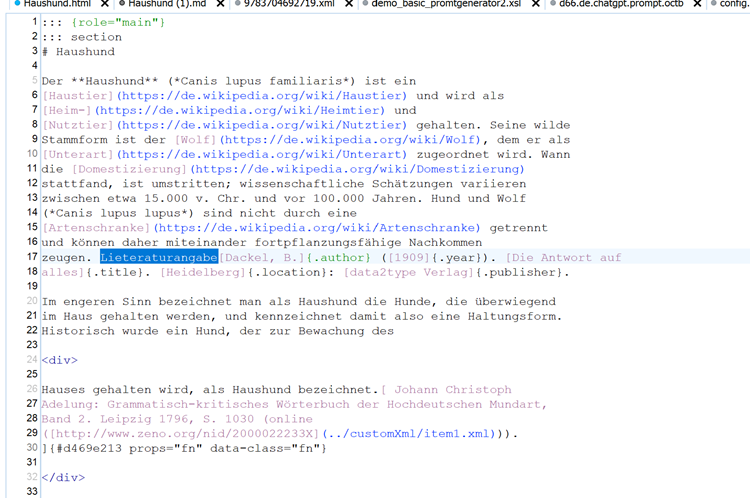
Task: Close the Haushund (1).md tab
Action: tap(220, 4)
